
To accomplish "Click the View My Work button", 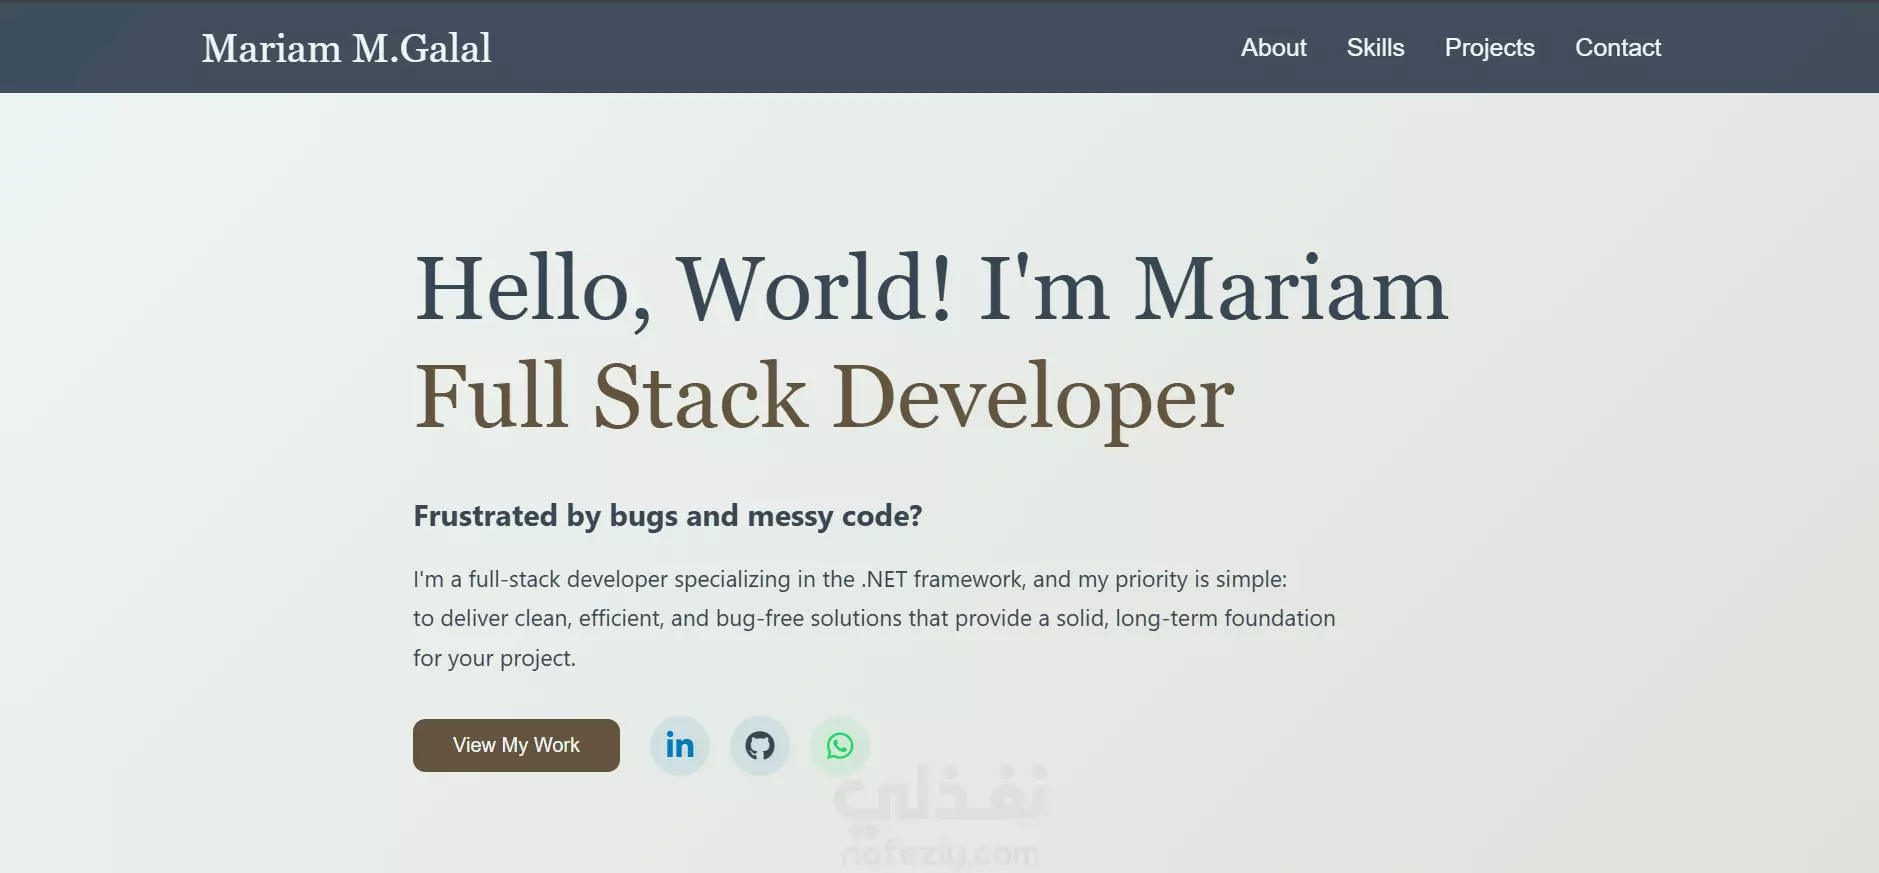I will click(x=516, y=745).
